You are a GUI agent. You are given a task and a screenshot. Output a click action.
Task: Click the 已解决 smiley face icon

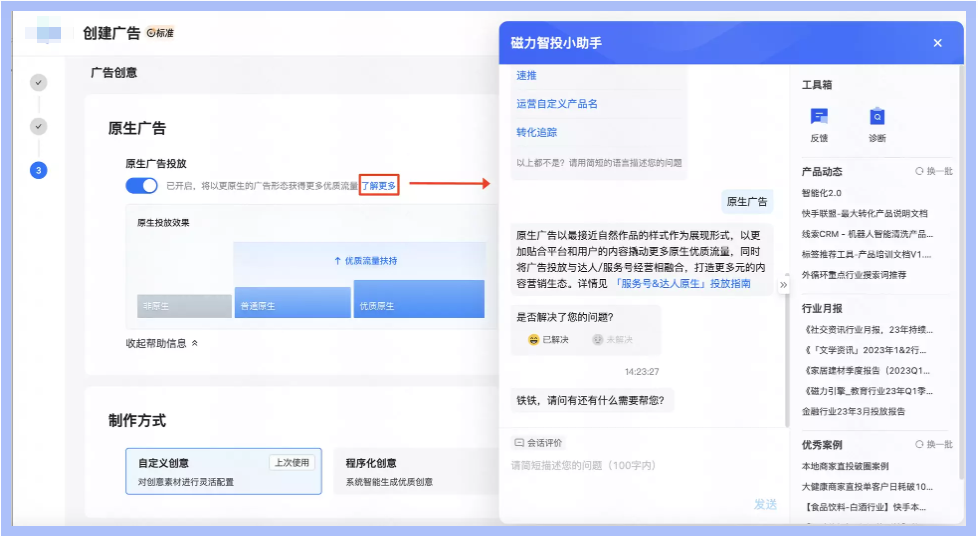tap(534, 340)
